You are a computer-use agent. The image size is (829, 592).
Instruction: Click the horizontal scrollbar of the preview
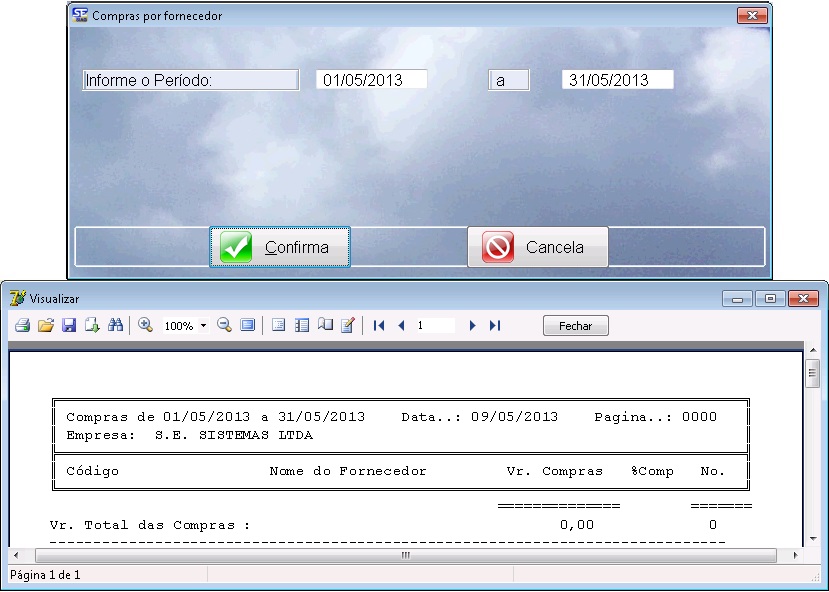point(405,555)
